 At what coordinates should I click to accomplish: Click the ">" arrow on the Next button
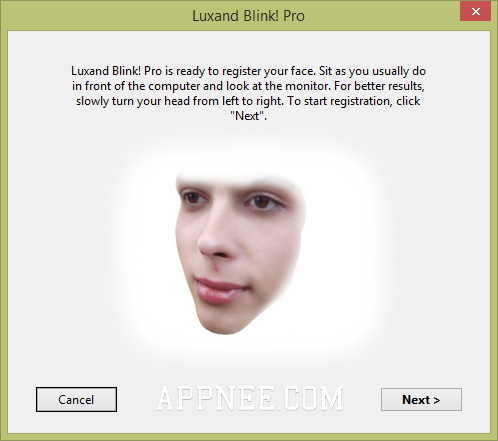point(436,400)
